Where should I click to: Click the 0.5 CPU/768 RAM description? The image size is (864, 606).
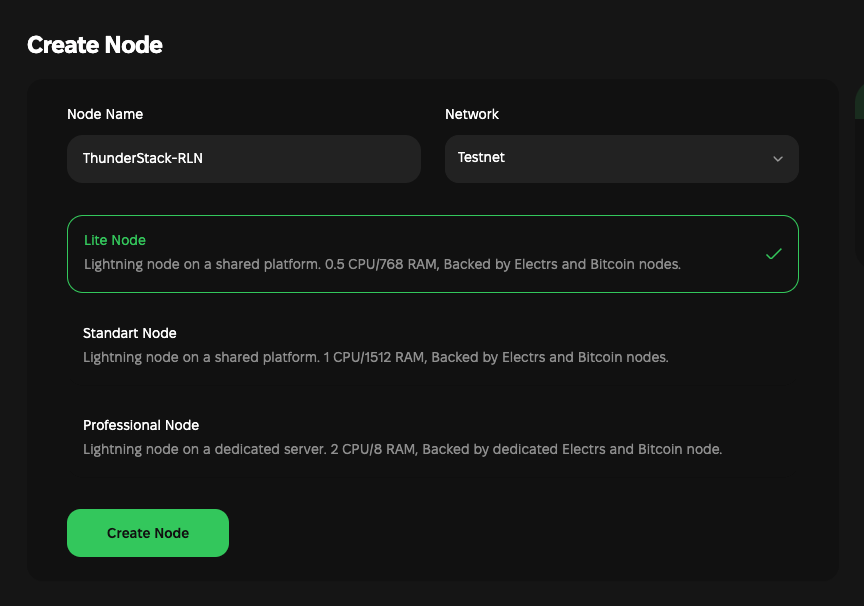tap(382, 265)
